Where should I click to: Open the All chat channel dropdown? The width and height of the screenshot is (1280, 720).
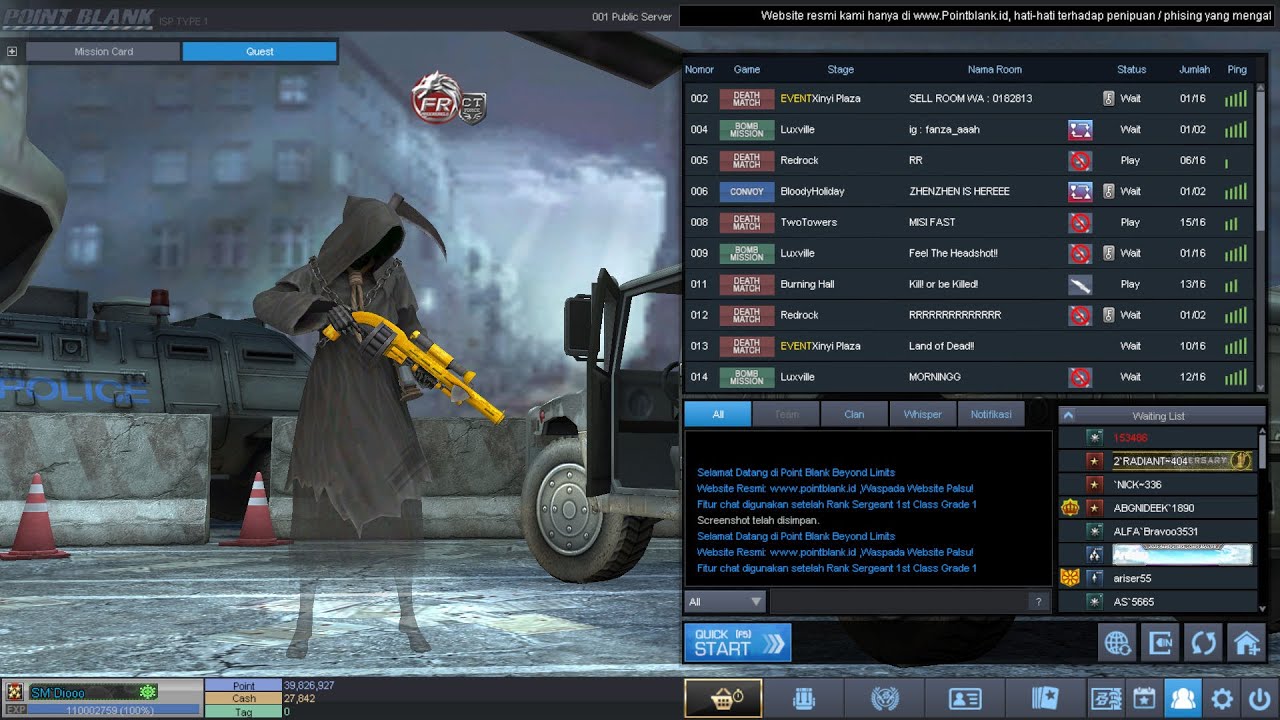(725, 602)
